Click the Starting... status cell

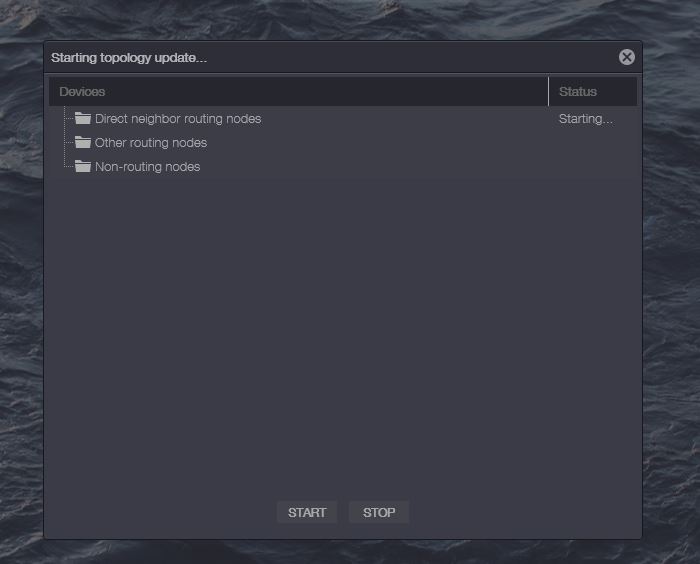586,119
